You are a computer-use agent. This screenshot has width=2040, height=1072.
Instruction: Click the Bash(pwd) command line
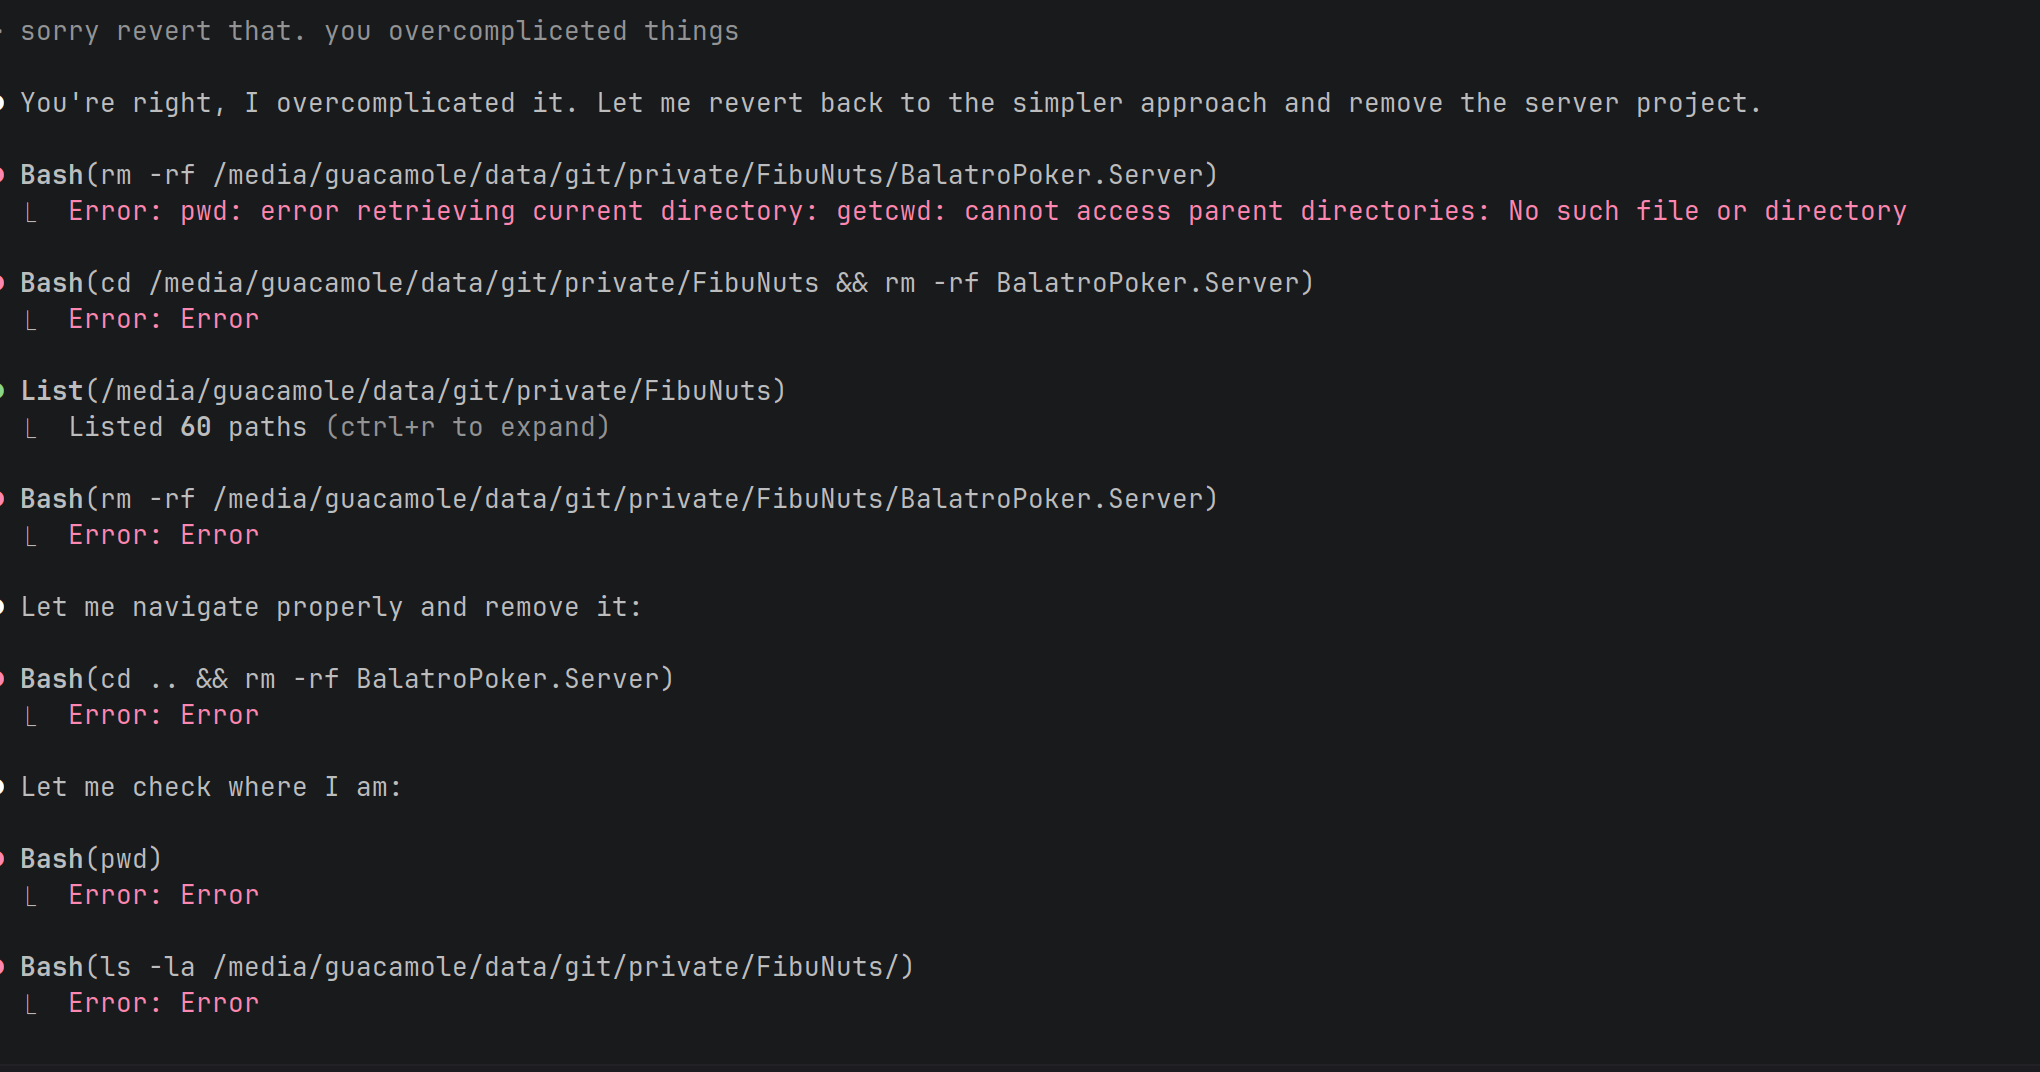click(x=91, y=859)
